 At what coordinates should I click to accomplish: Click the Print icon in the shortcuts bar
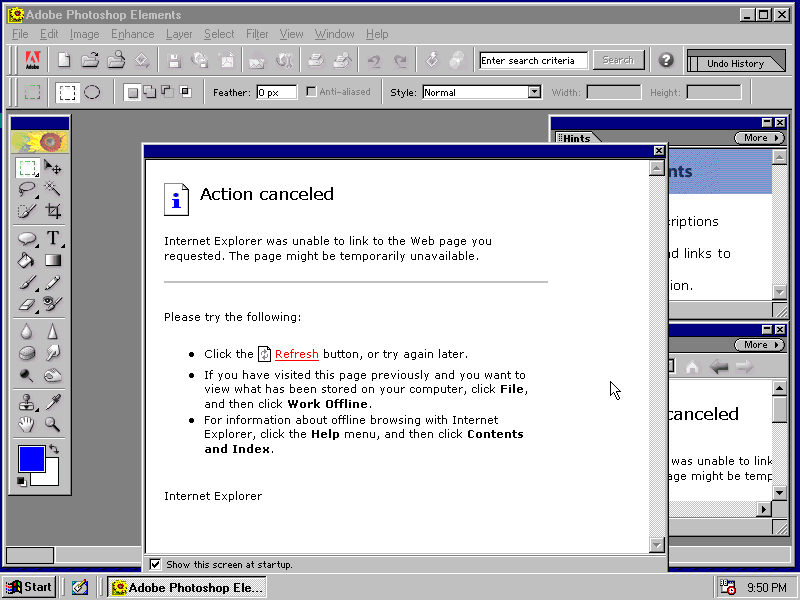coord(316,60)
